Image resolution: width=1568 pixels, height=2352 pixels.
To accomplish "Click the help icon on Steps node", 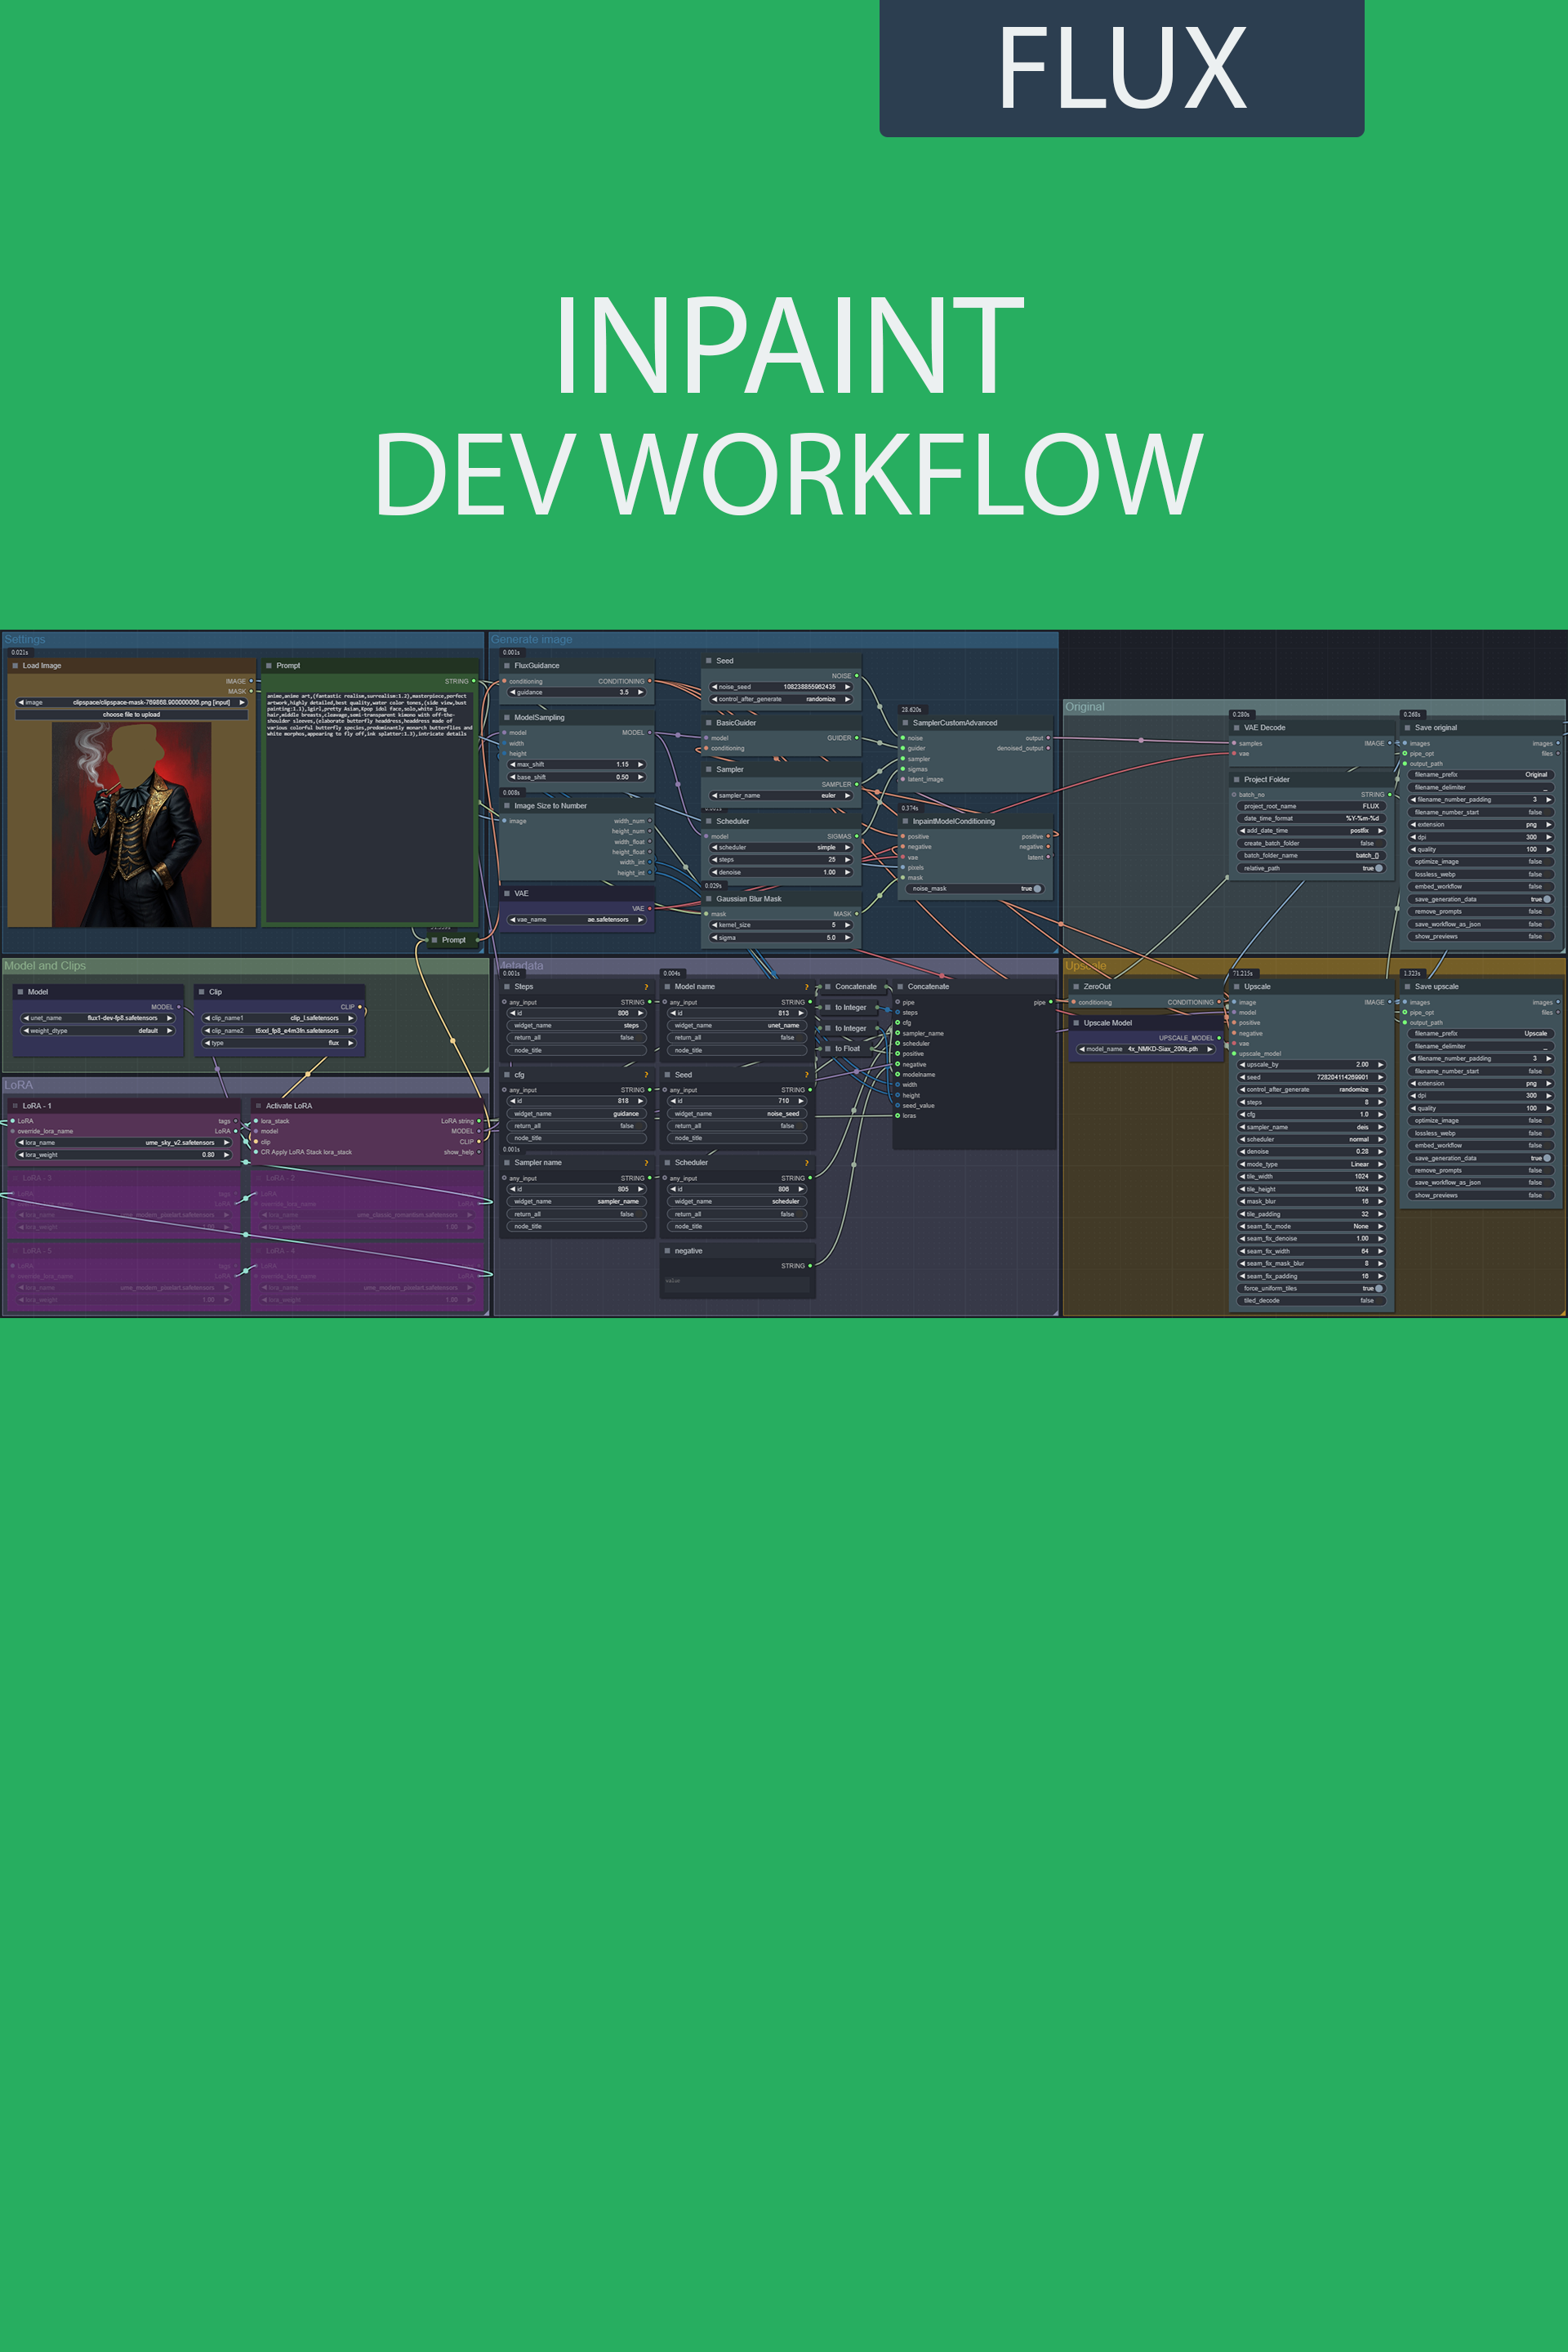I will tap(646, 987).
